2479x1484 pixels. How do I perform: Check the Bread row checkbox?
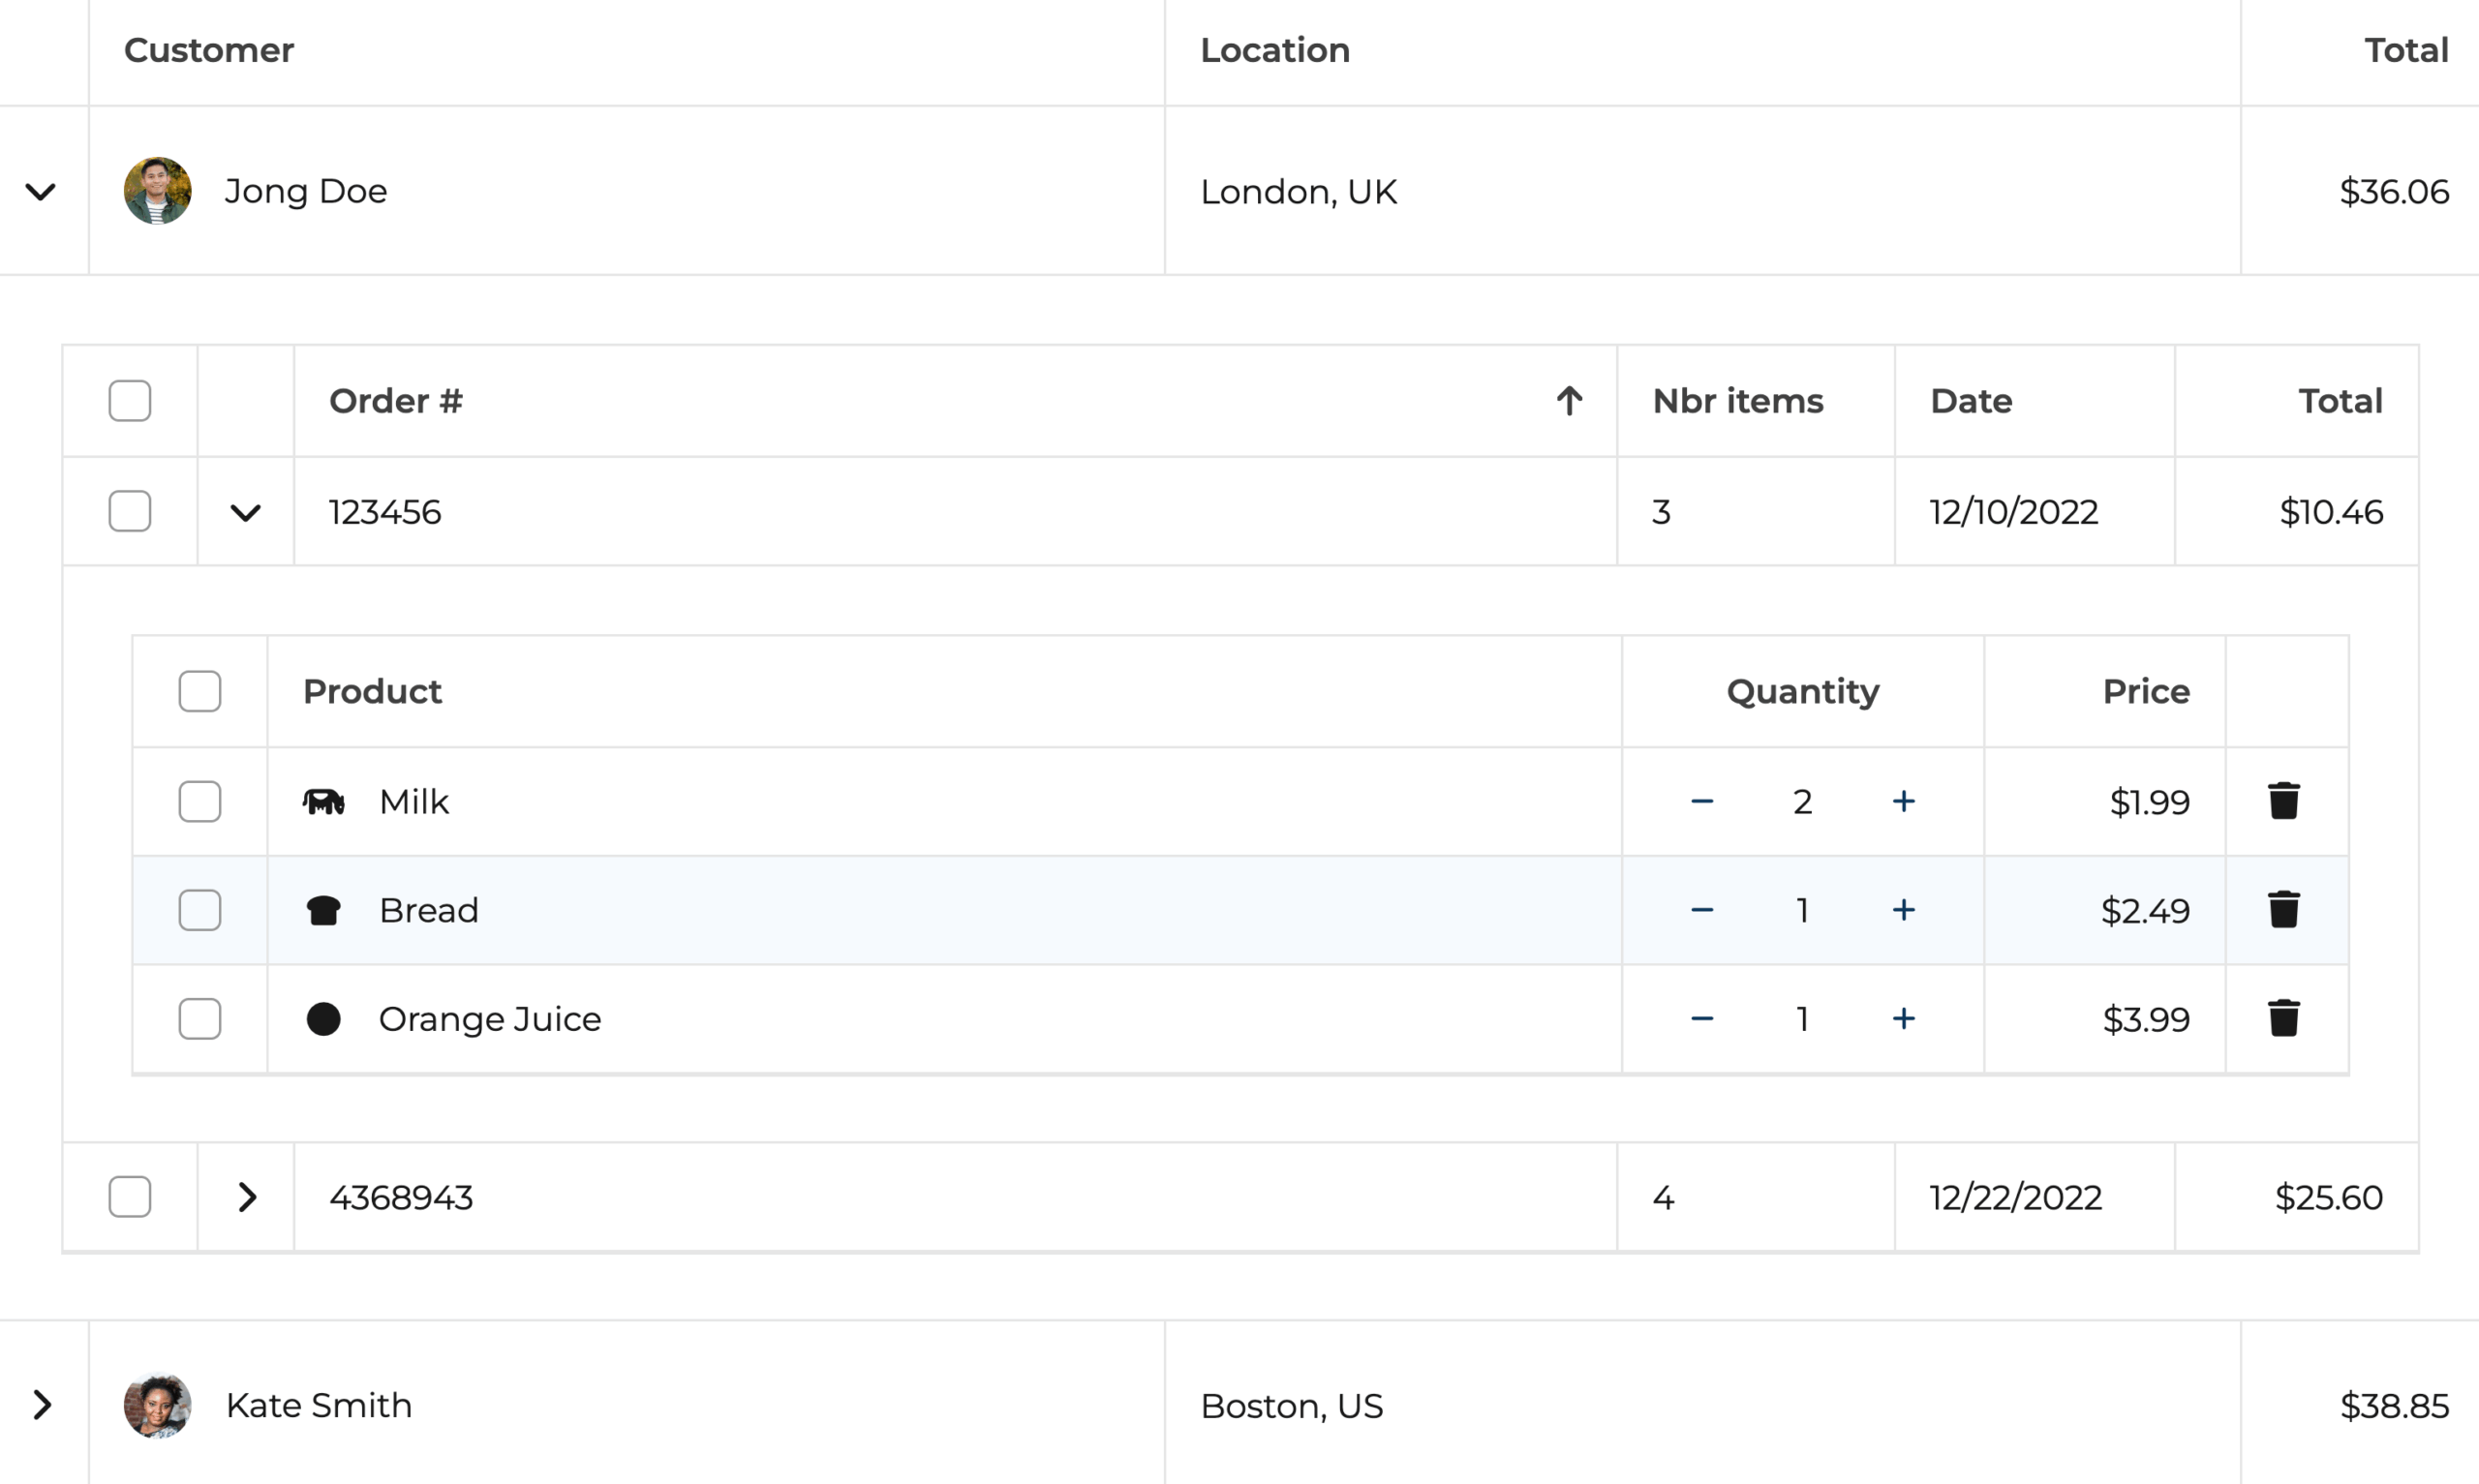pos(200,910)
